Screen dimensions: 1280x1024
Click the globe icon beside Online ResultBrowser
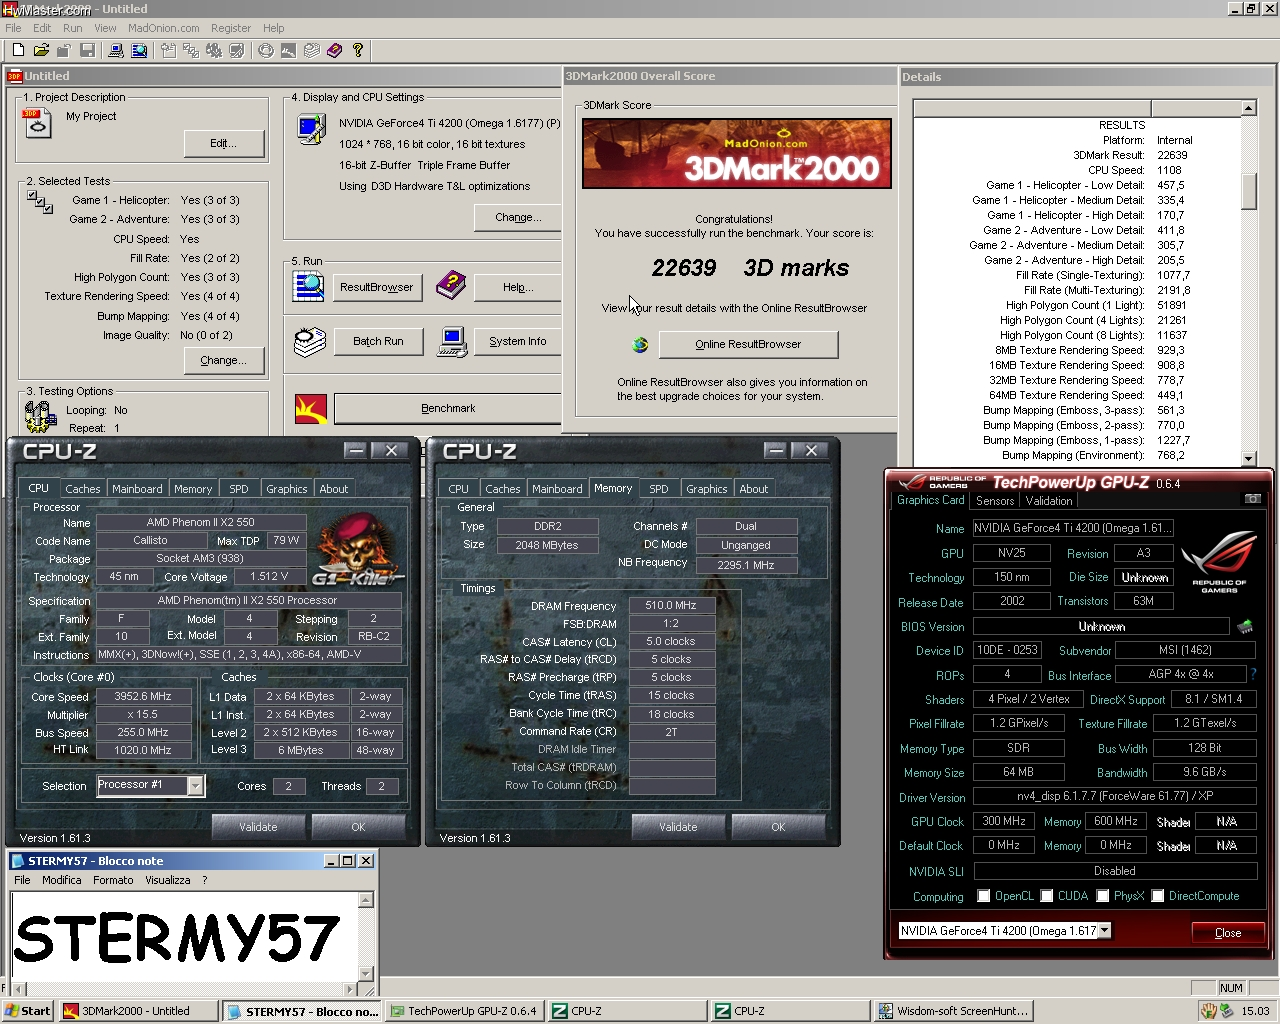coord(640,345)
